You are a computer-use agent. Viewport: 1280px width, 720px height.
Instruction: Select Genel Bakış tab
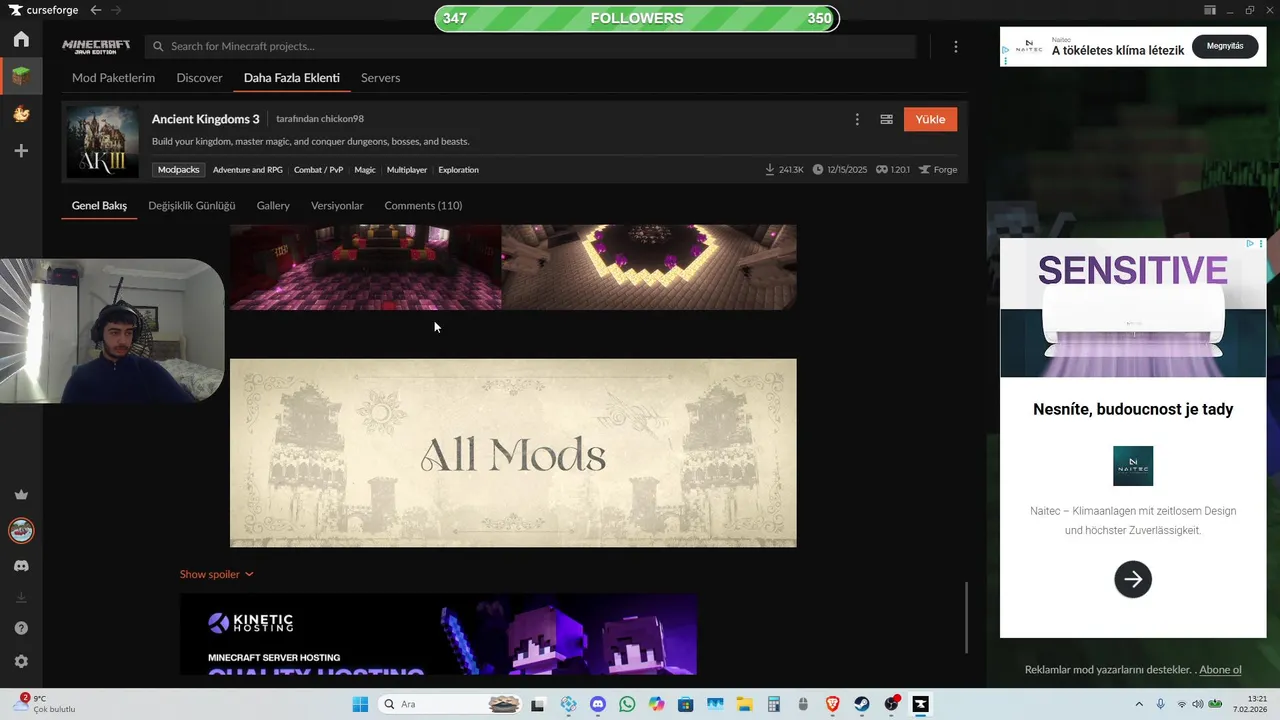pyautogui.click(x=99, y=206)
